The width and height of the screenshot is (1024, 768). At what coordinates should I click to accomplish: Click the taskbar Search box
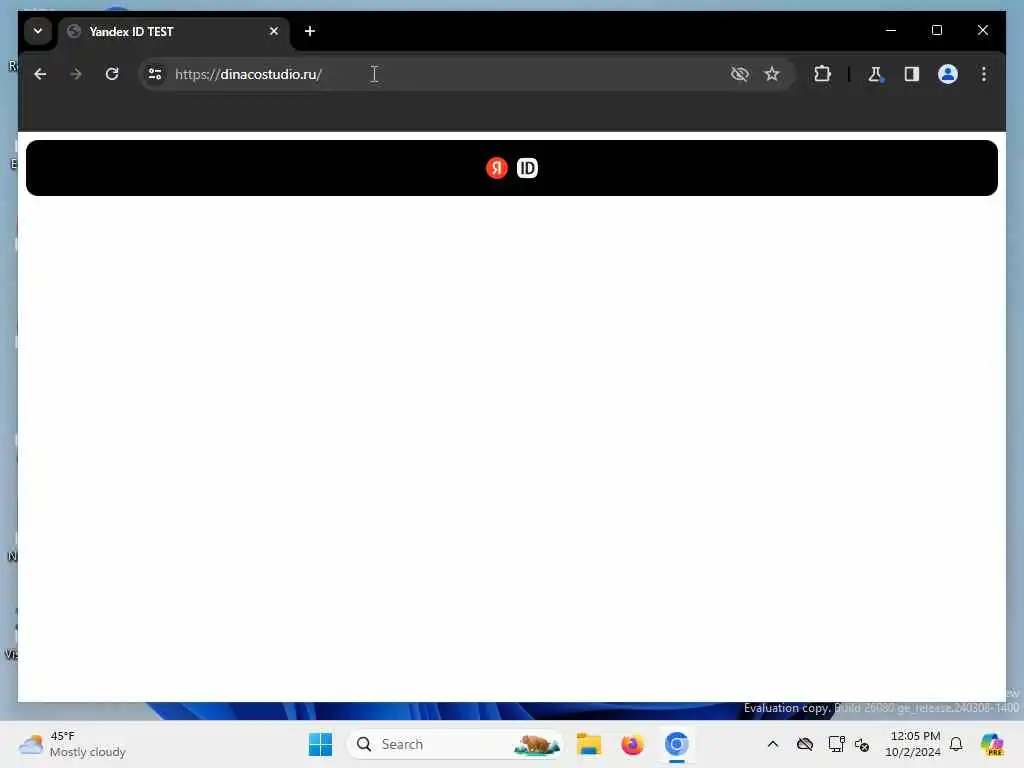(x=455, y=744)
